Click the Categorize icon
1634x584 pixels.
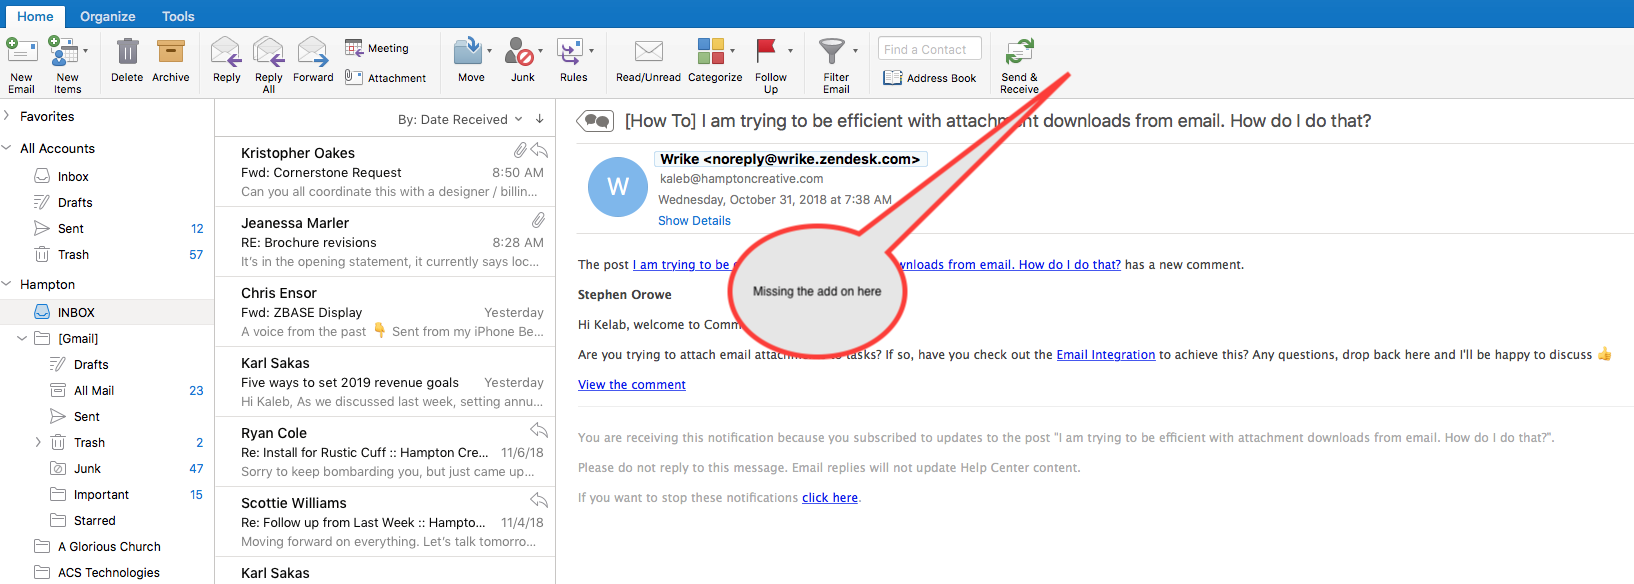pos(711,53)
